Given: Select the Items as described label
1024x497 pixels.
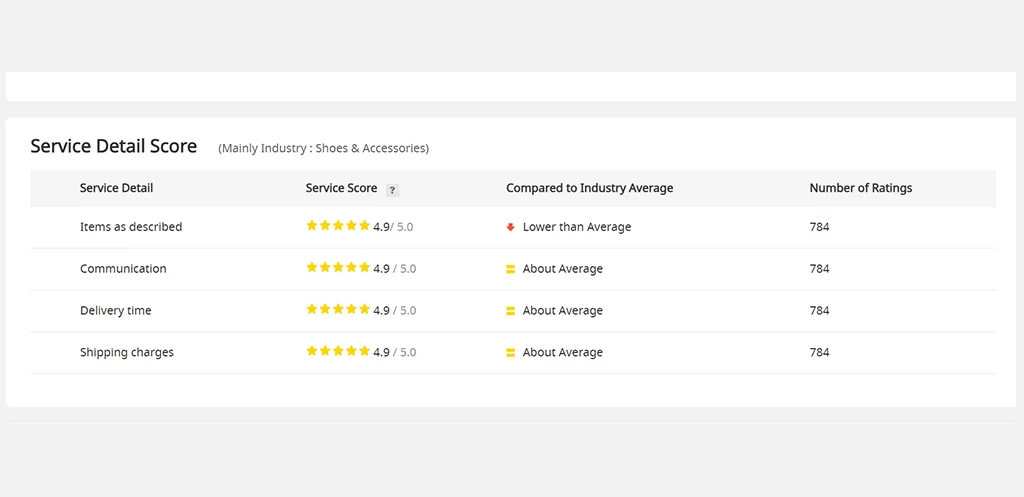Looking at the screenshot, I should pyautogui.click(x=131, y=227).
